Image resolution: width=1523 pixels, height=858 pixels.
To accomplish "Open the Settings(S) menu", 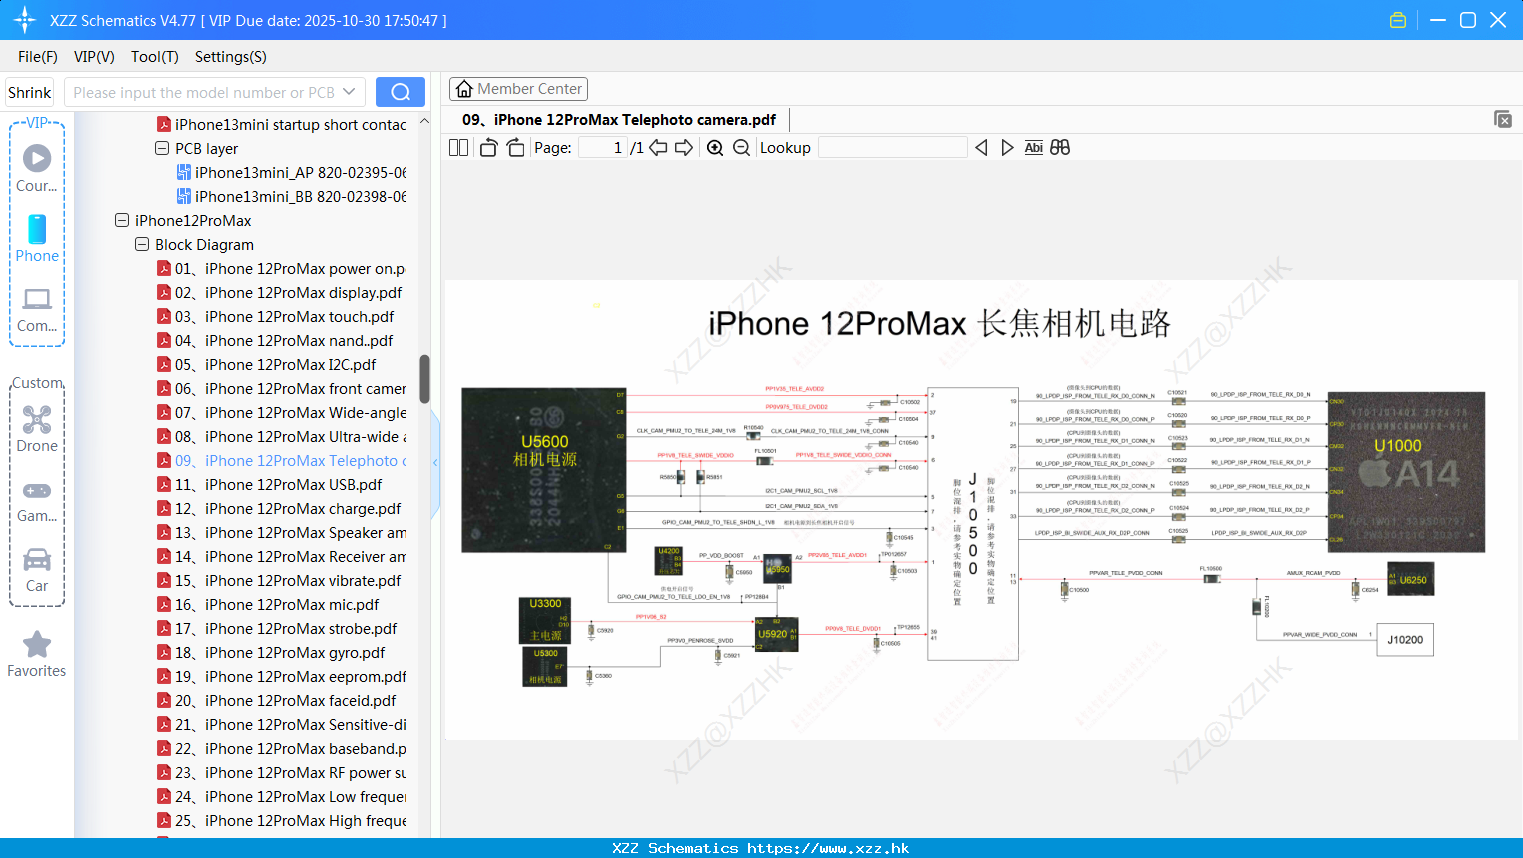I will tap(231, 57).
